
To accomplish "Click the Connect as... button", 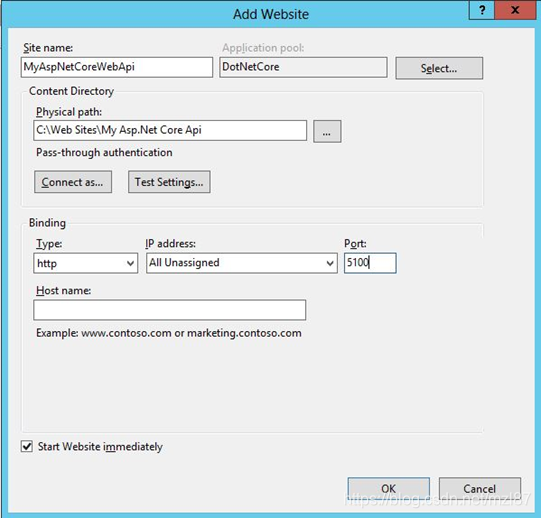I will [x=73, y=182].
